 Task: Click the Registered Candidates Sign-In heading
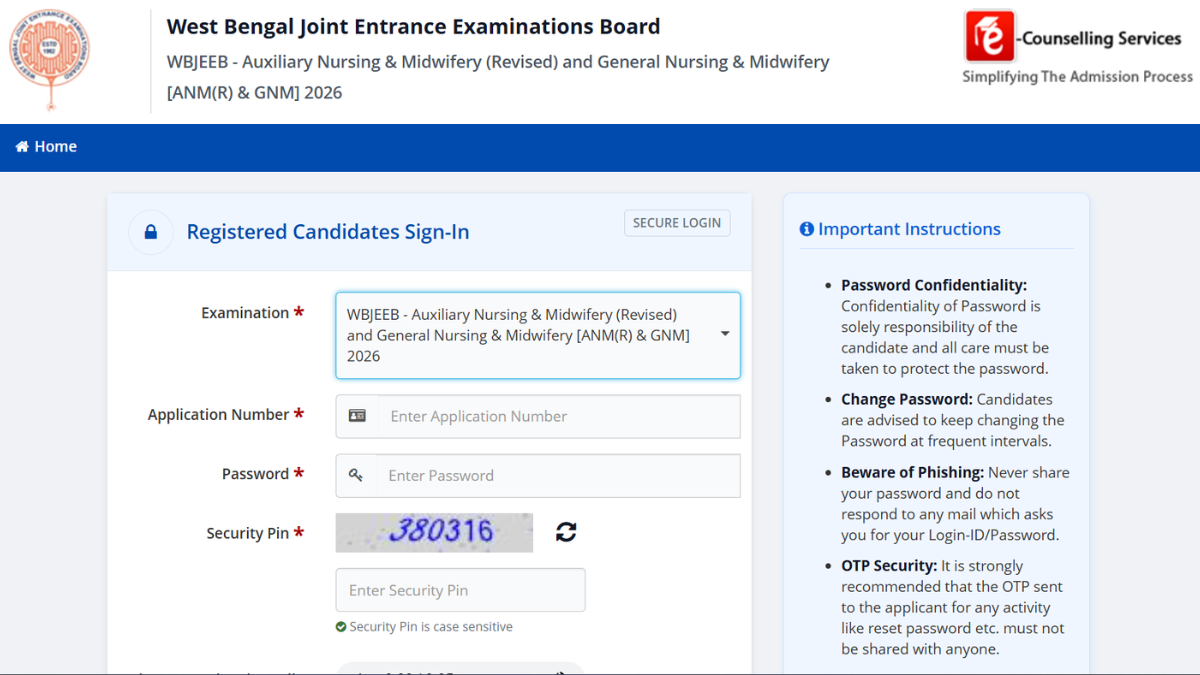[328, 232]
